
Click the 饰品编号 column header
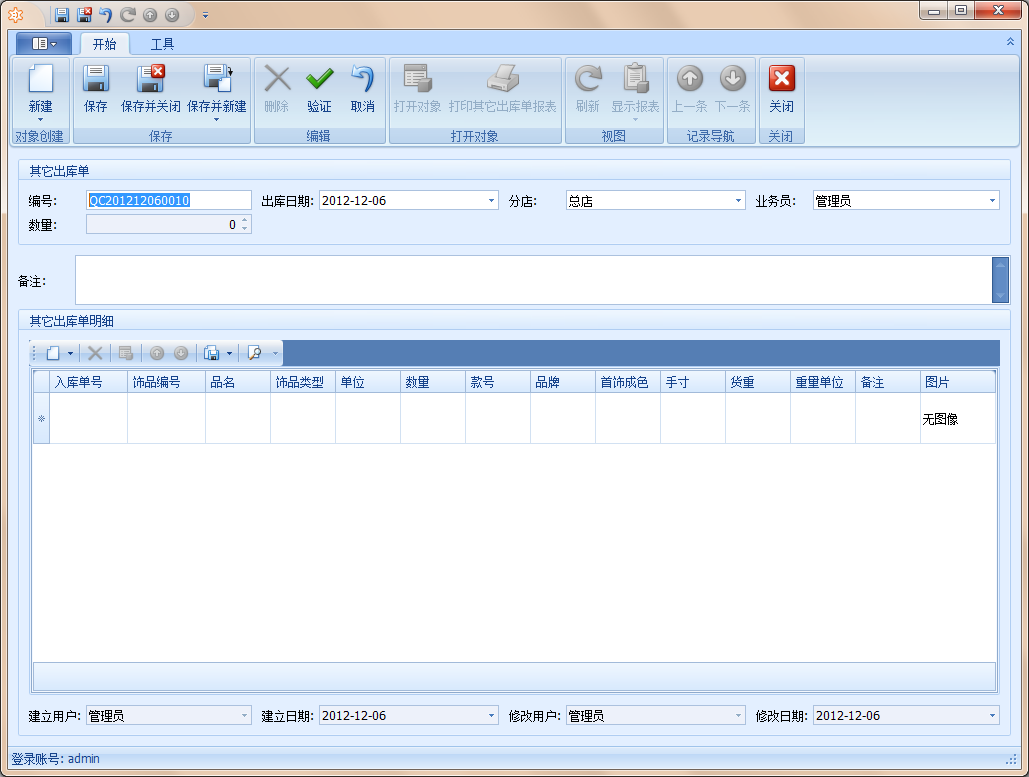(167, 382)
